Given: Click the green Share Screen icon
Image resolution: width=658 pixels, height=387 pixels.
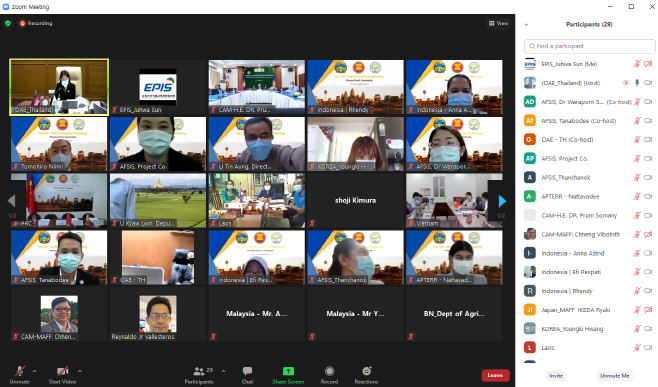Looking at the screenshot, I should tap(288, 371).
